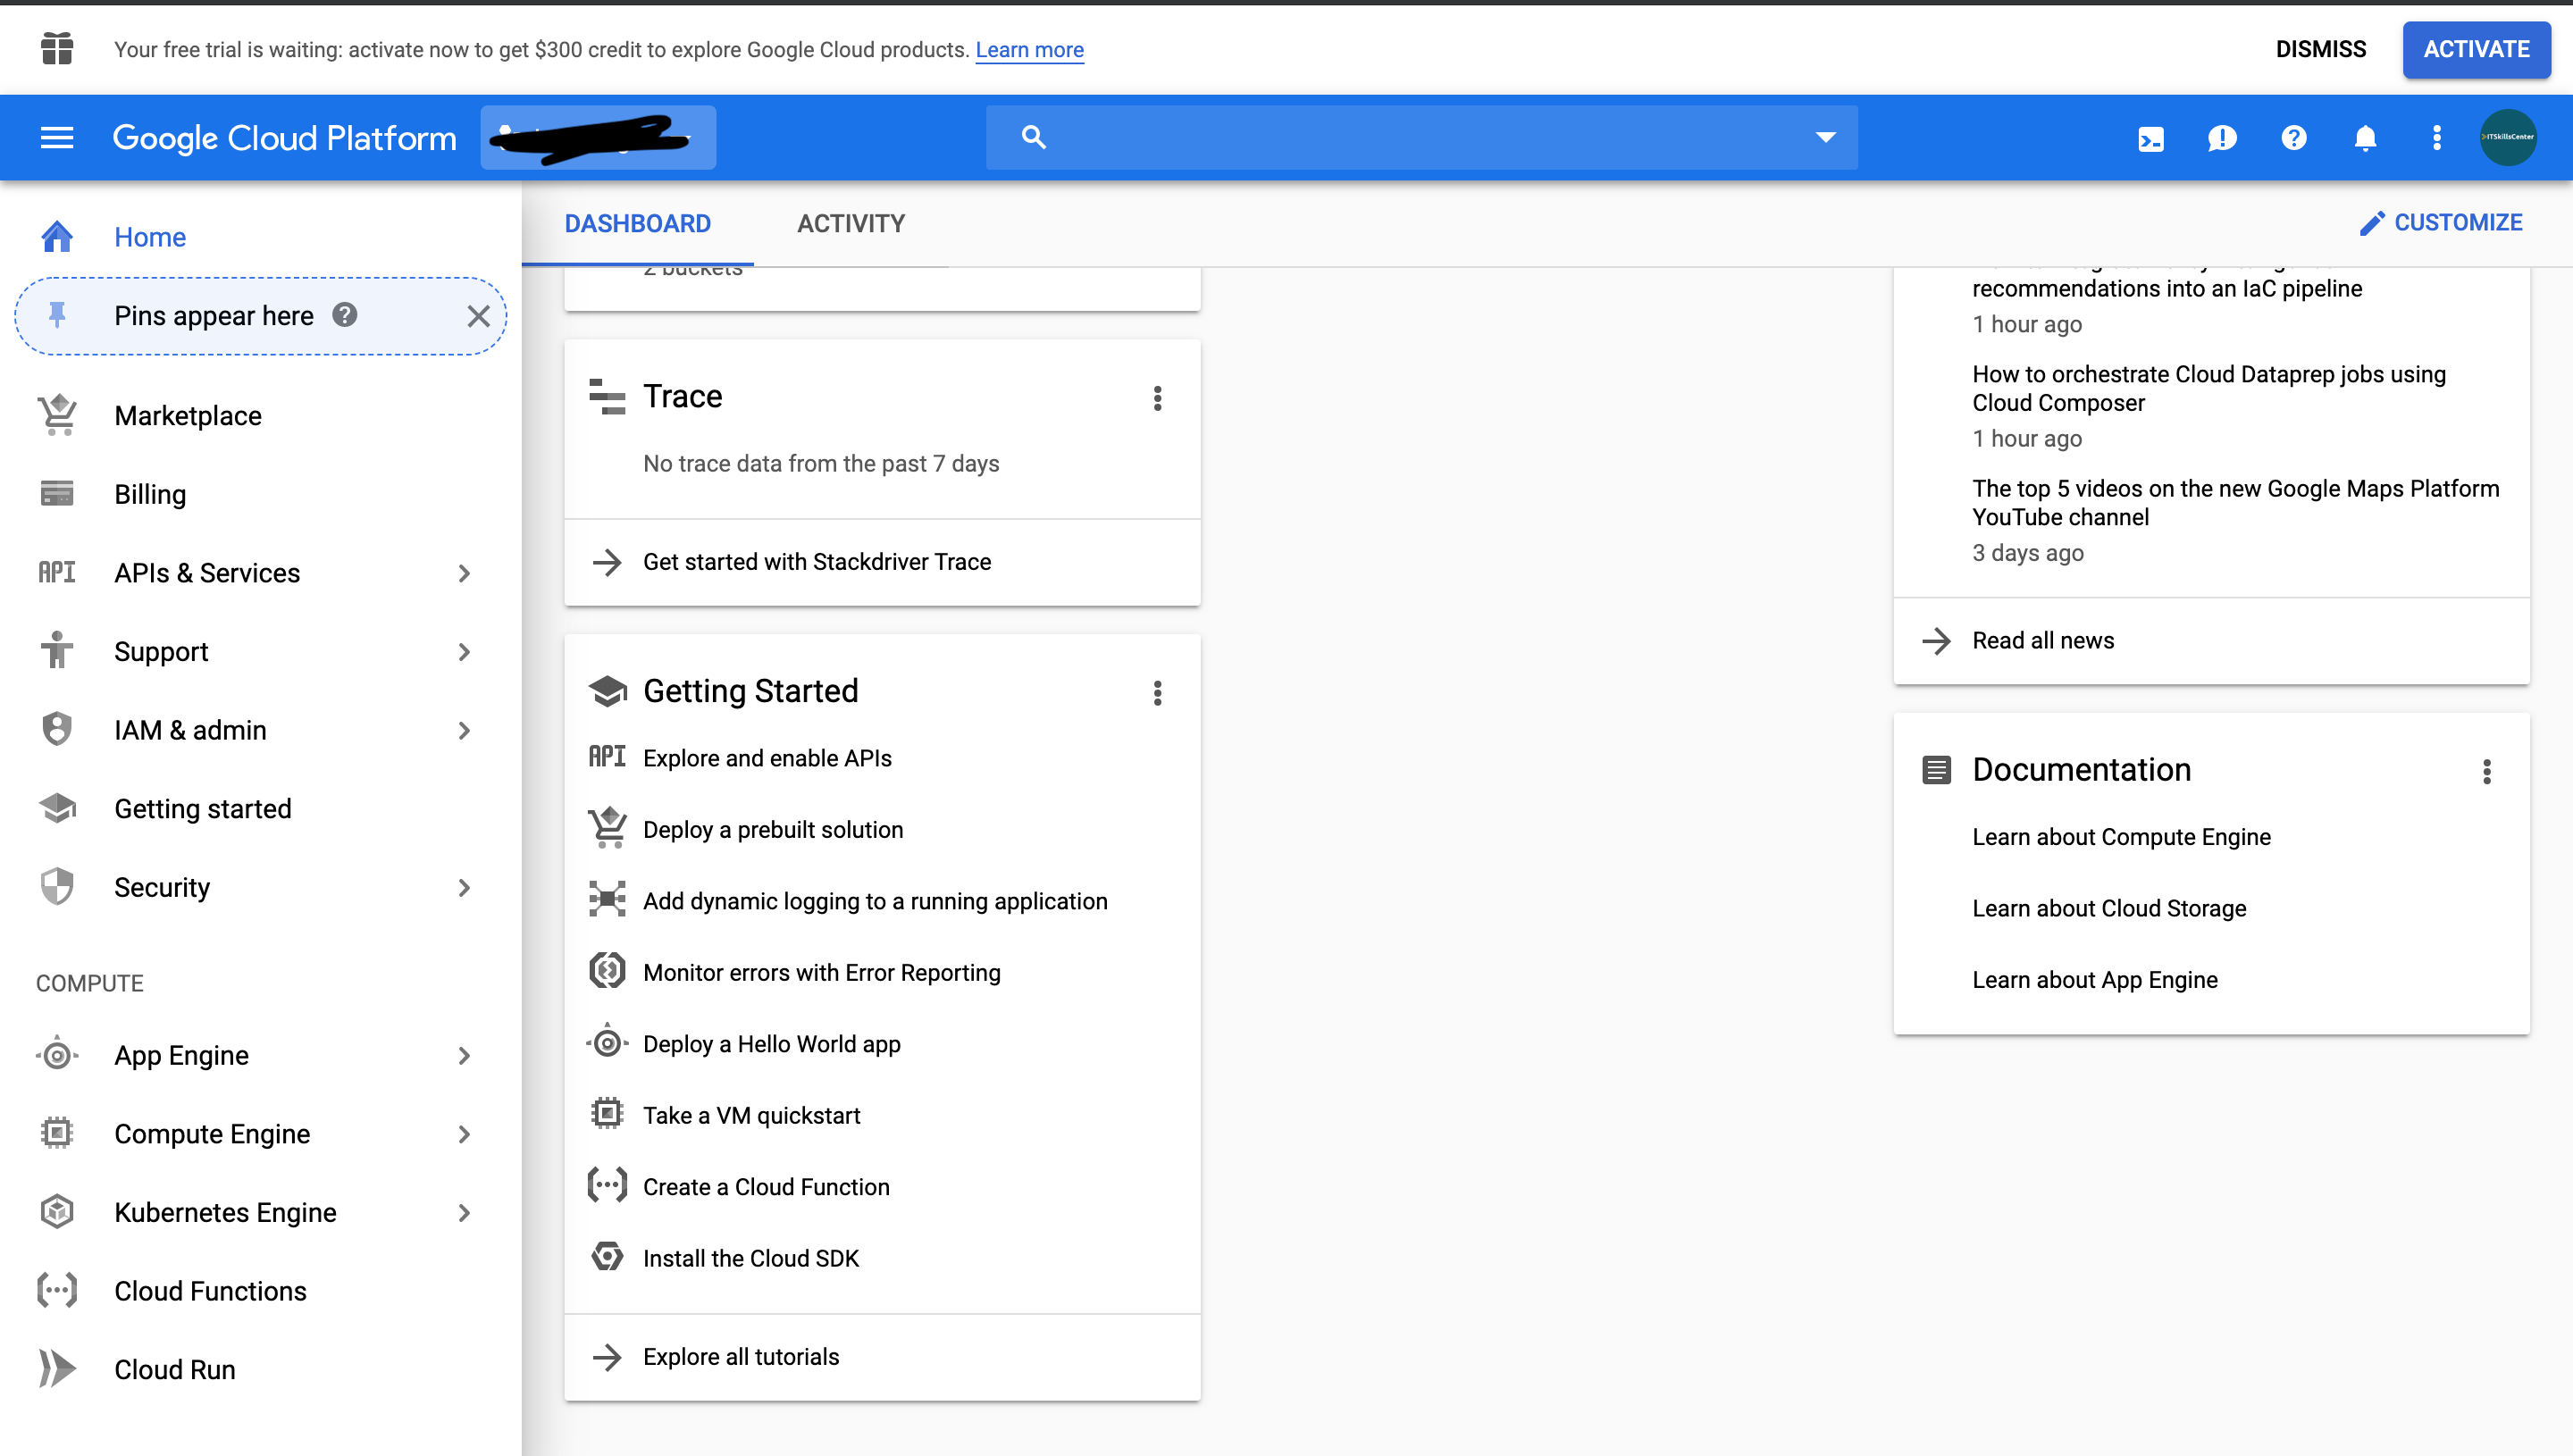Viewport: 2573px width, 1456px height.
Task: Expand Compute Engine submenu arrow
Action: (x=464, y=1134)
